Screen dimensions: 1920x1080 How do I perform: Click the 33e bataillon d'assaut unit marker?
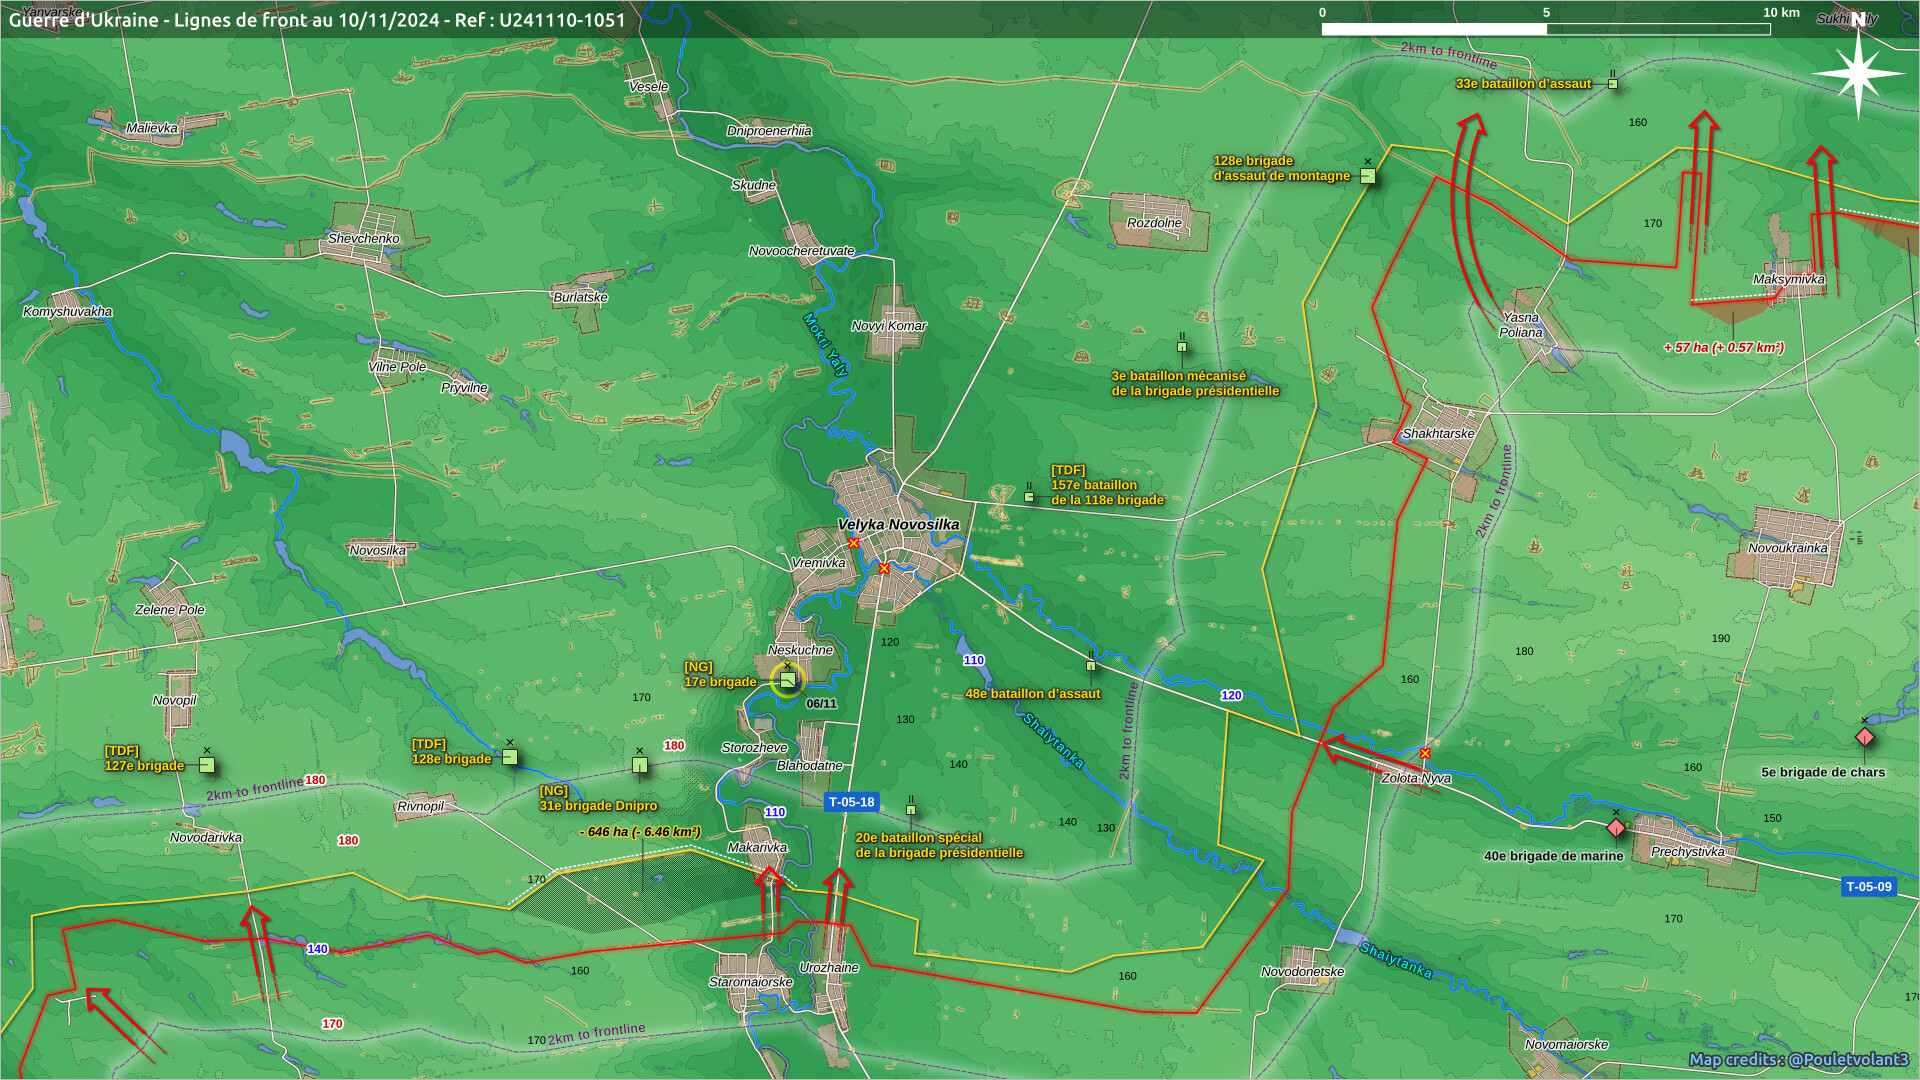1612,84
